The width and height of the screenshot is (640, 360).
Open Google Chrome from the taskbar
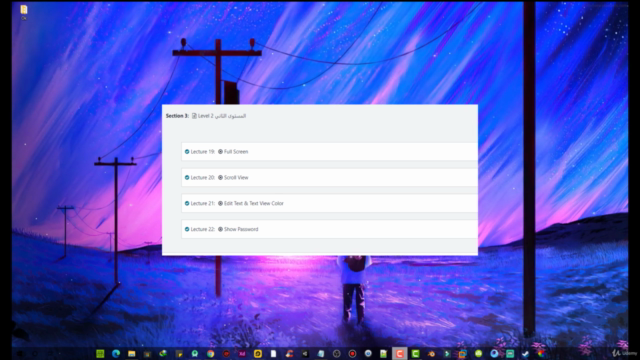click(x=211, y=353)
